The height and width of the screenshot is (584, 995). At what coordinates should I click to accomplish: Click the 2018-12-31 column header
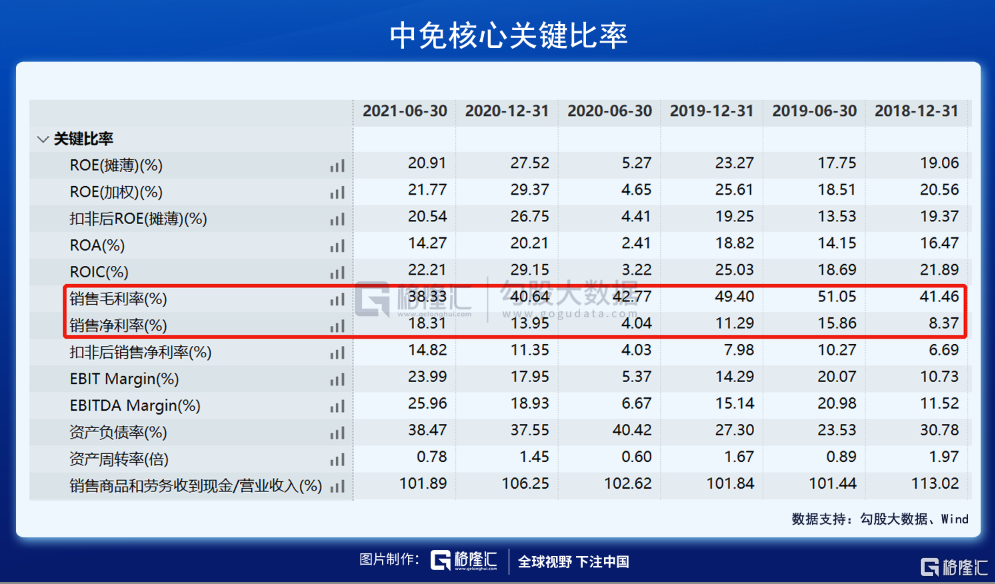click(916, 111)
